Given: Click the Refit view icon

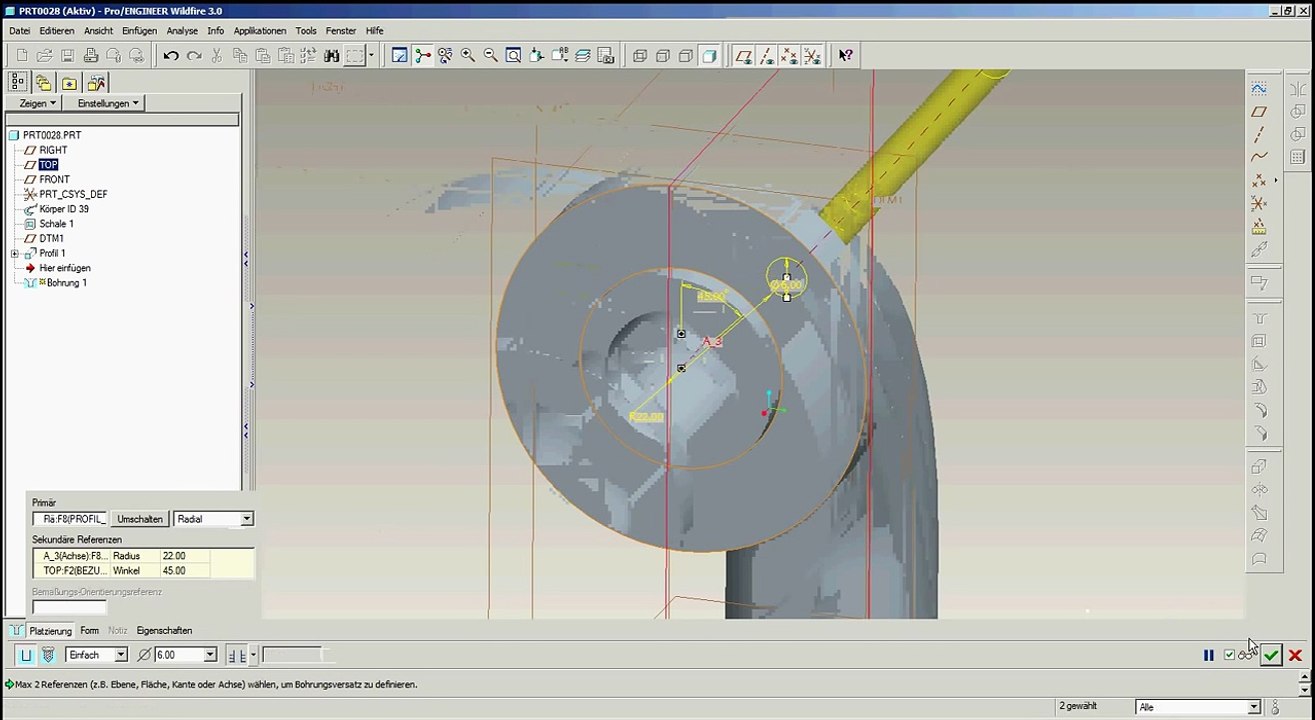Looking at the screenshot, I should pyautogui.click(x=514, y=56).
